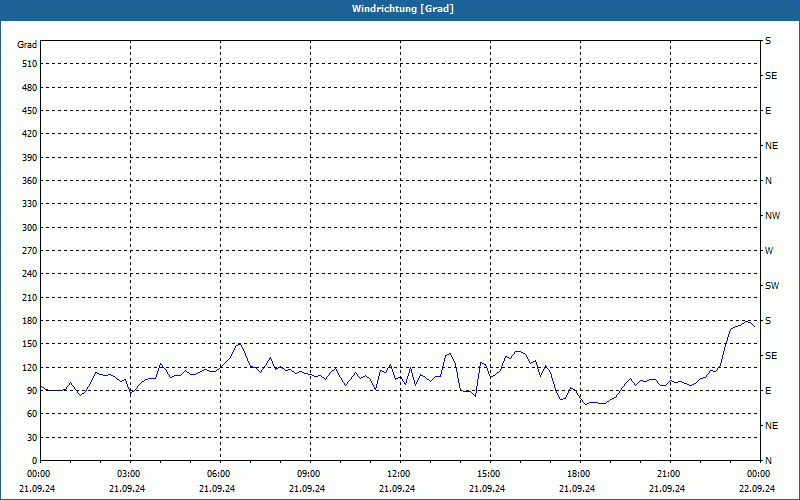Viewport: 800px width, 500px height.
Task: Click the 15:00 time axis label
Action: (x=490, y=474)
